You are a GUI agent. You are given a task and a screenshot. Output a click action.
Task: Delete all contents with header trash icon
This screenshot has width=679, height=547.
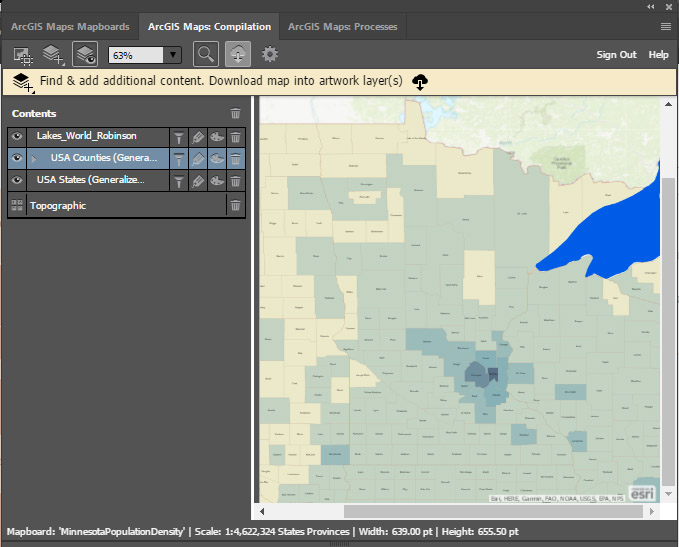pos(236,113)
